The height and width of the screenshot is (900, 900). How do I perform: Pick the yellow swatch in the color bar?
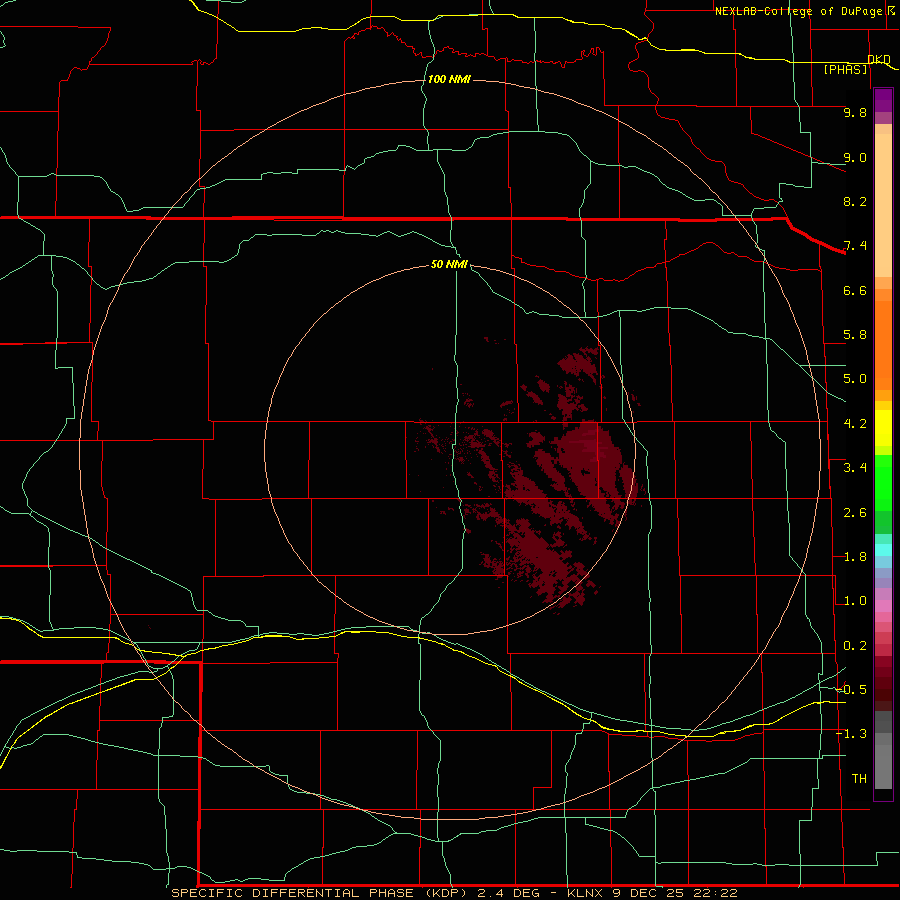pos(883,428)
